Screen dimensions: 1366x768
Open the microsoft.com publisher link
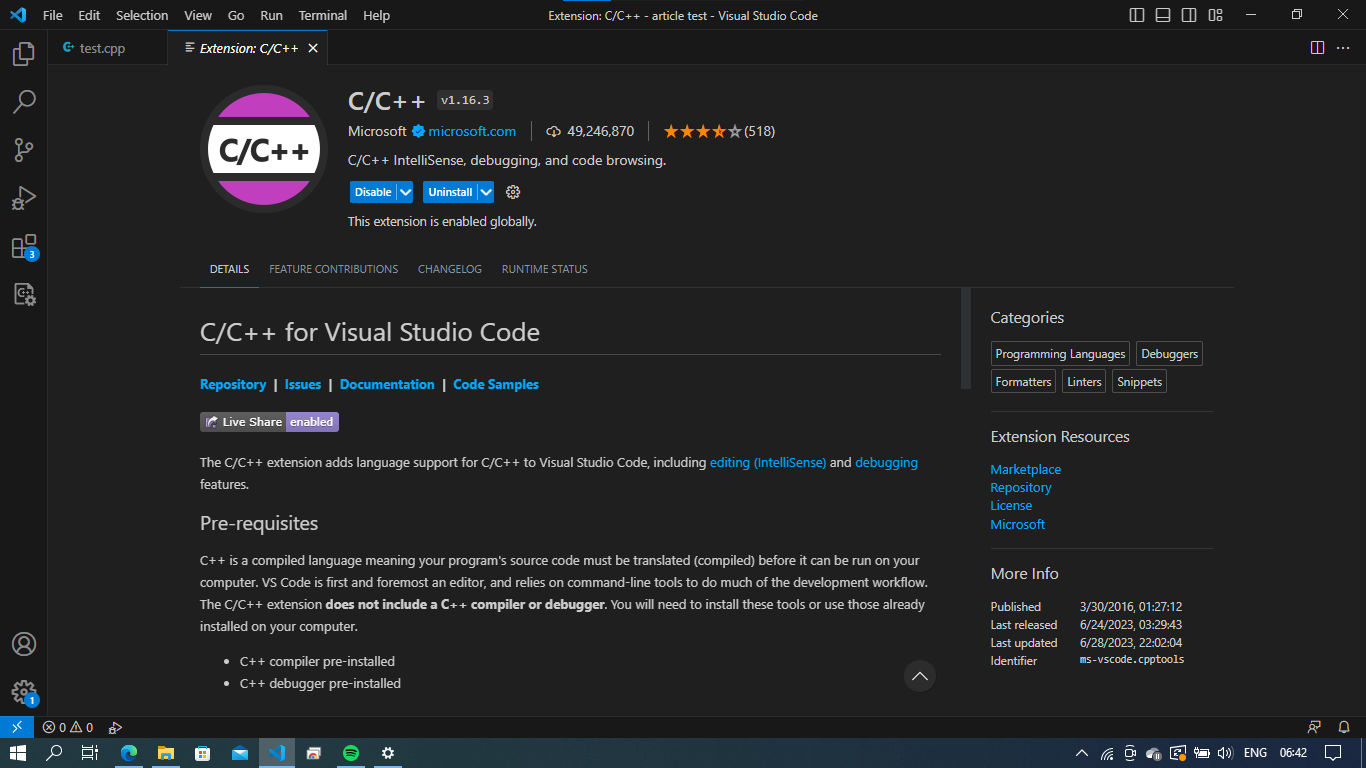tap(472, 131)
